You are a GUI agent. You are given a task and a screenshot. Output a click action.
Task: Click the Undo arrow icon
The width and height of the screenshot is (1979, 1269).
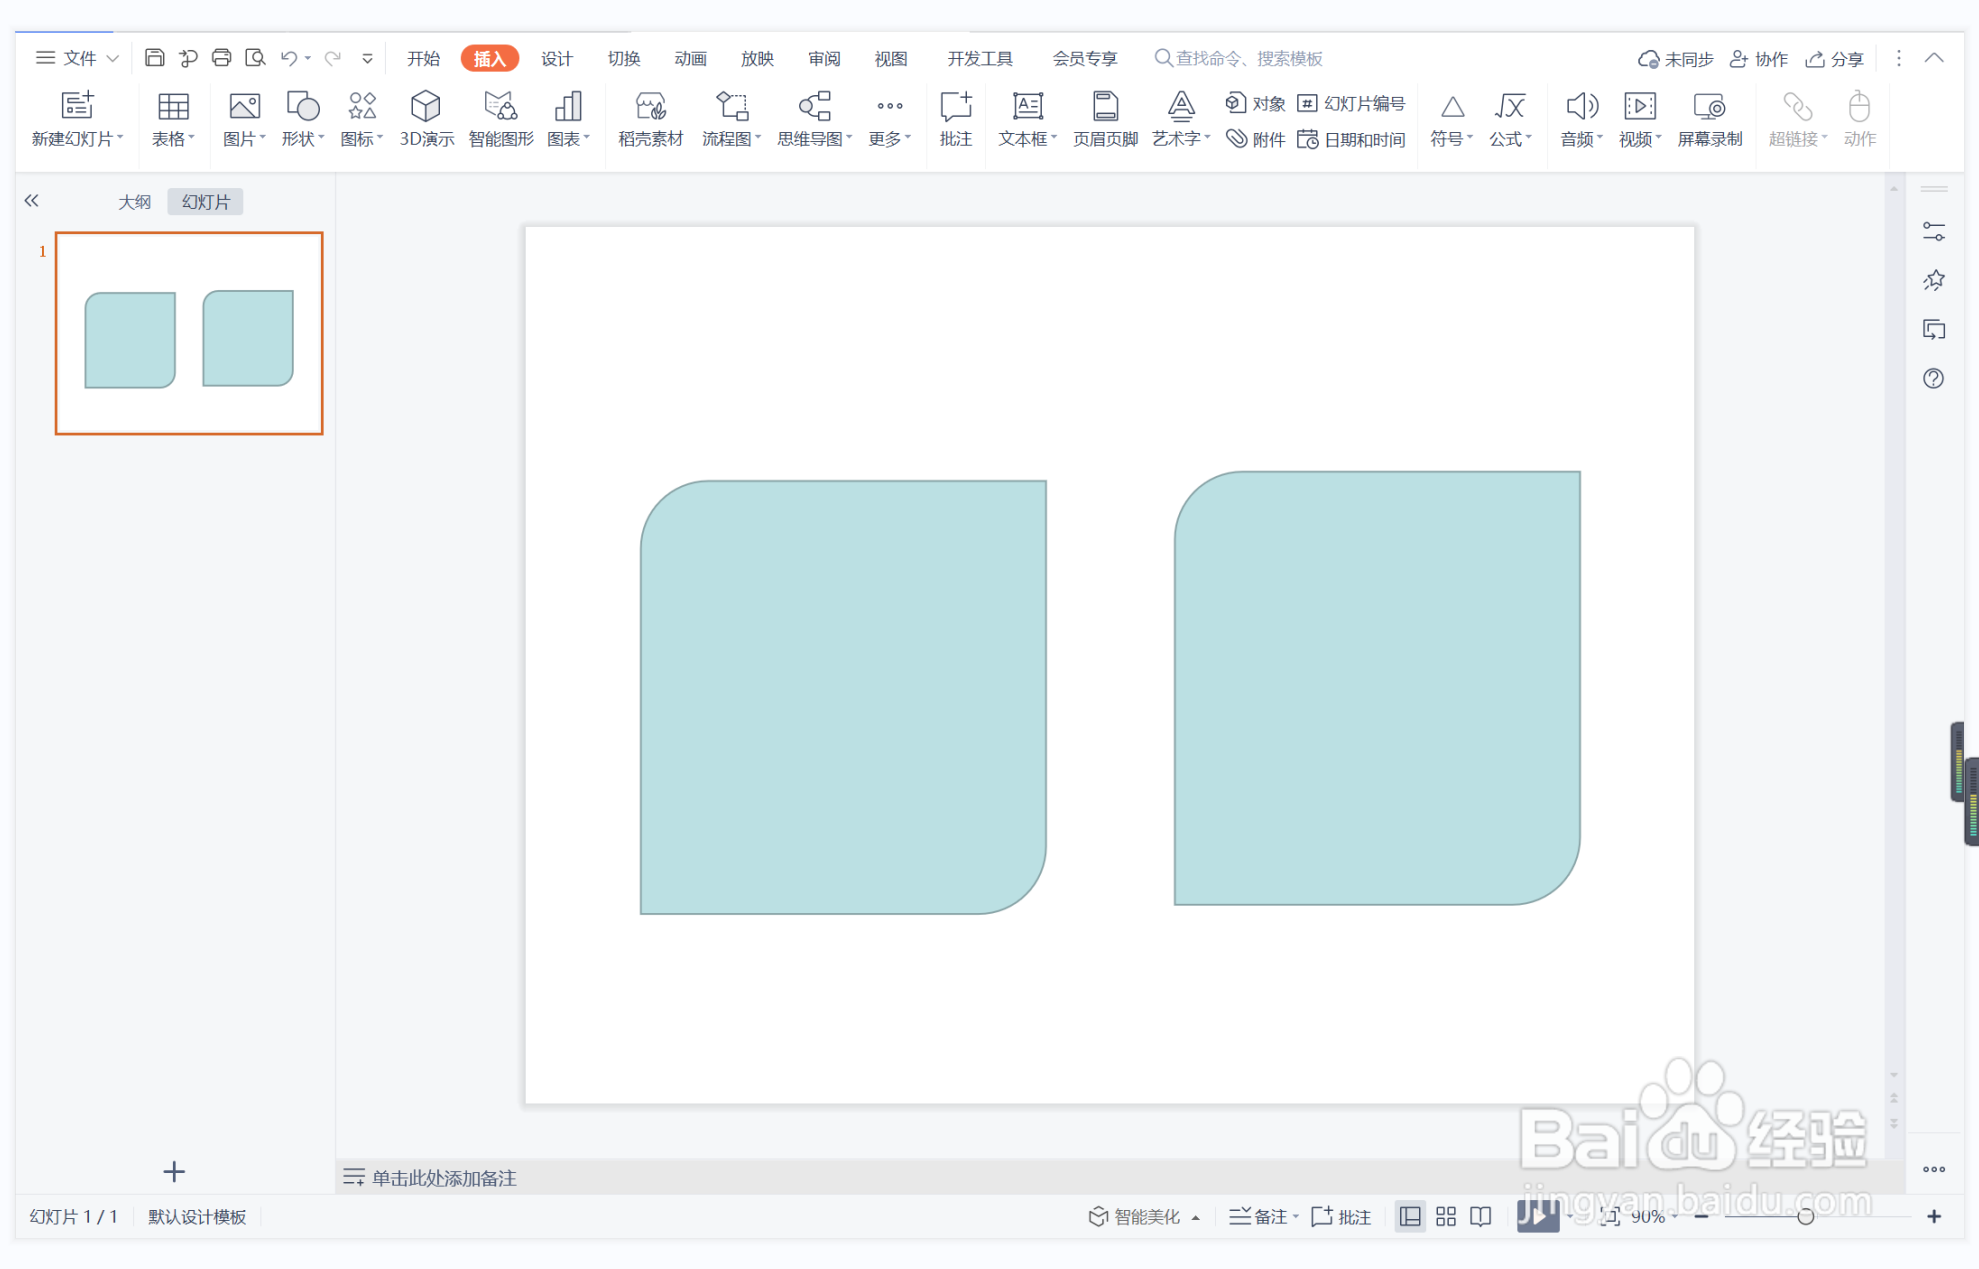pyautogui.click(x=289, y=58)
